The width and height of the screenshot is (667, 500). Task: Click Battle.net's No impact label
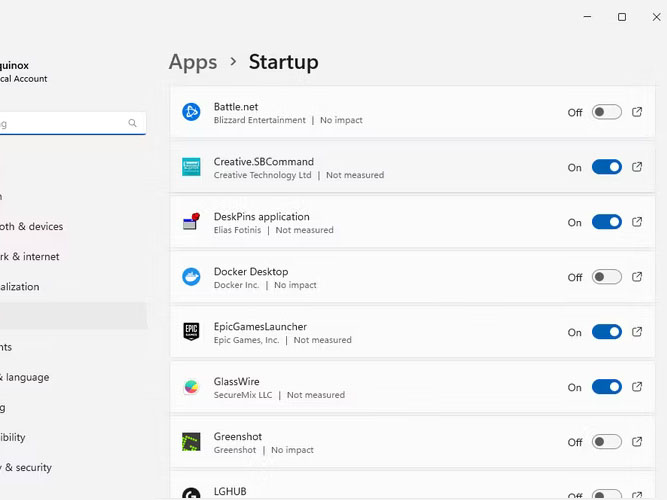pyautogui.click(x=341, y=120)
